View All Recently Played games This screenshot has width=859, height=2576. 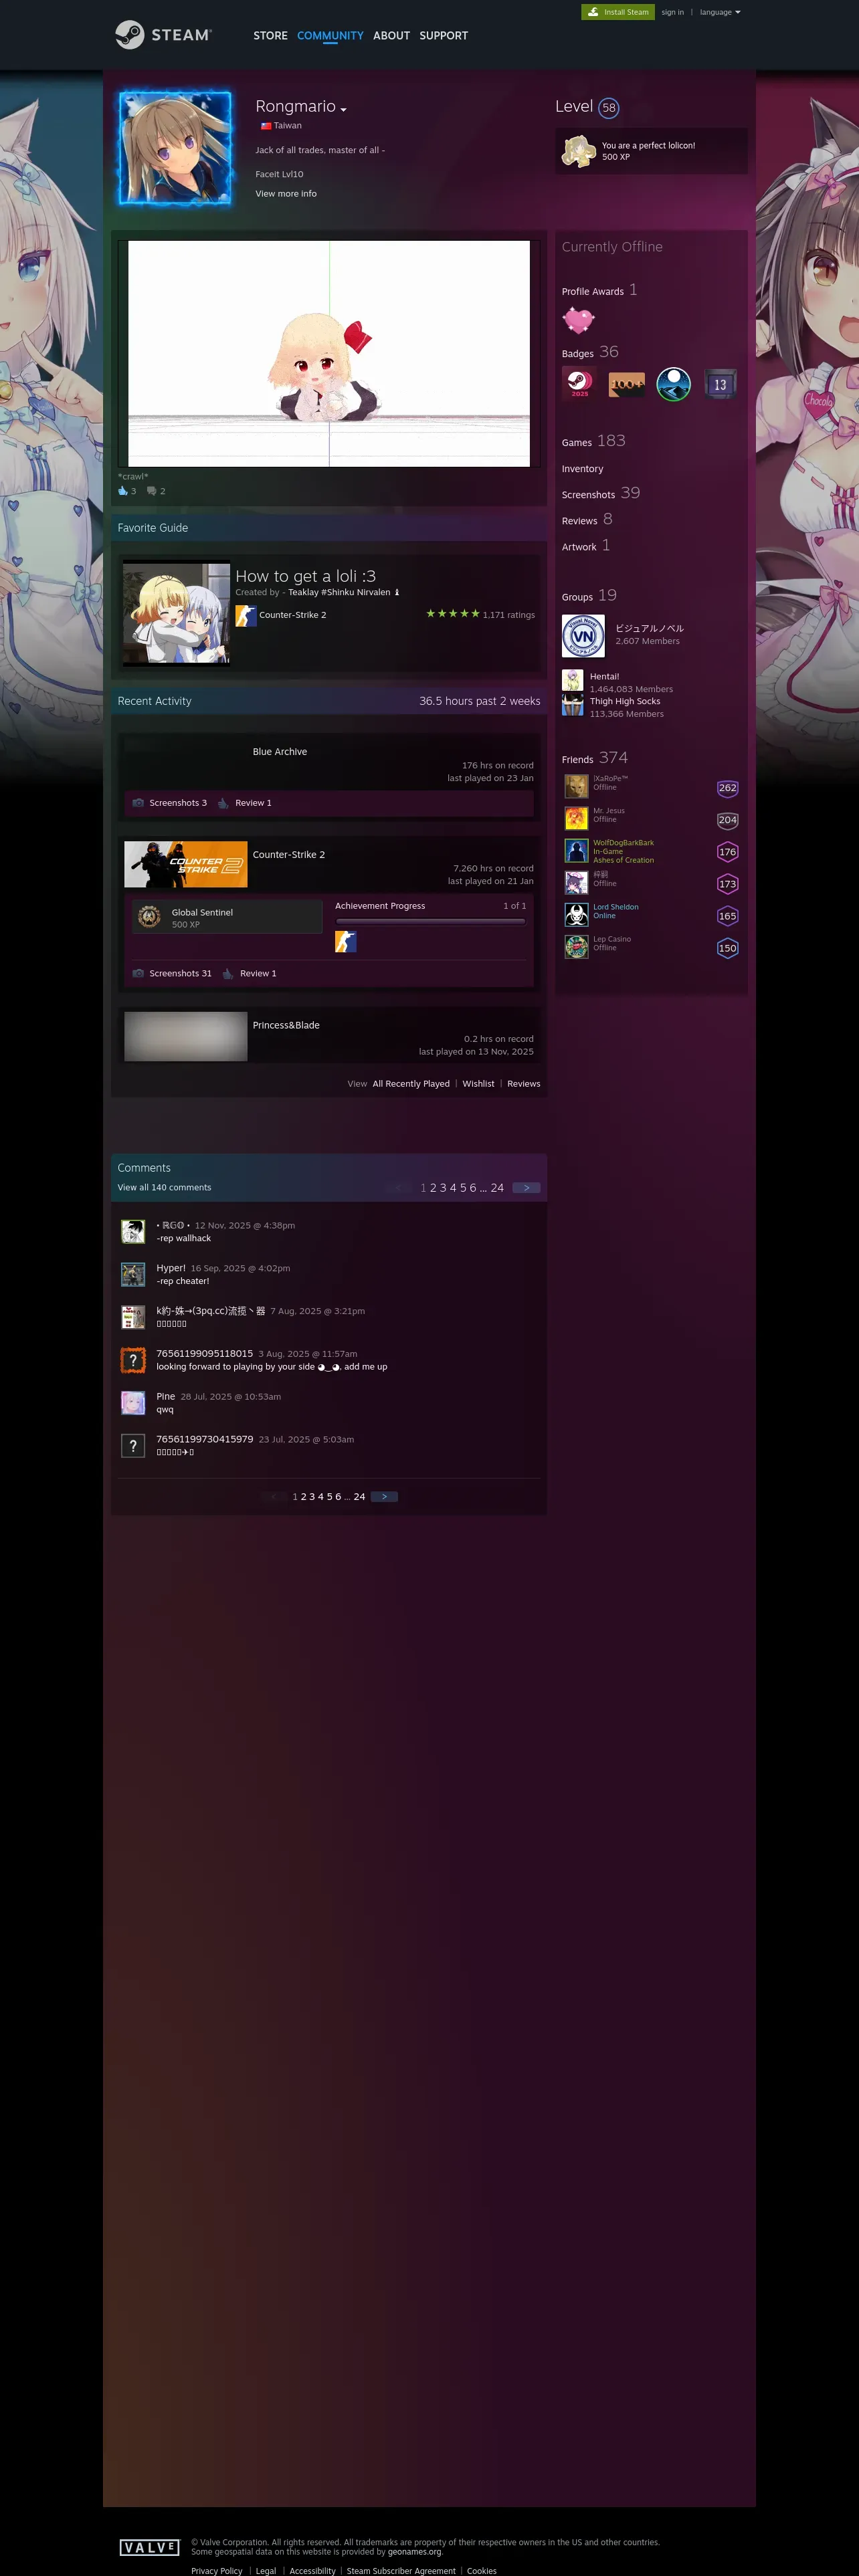tap(411, 1084)
